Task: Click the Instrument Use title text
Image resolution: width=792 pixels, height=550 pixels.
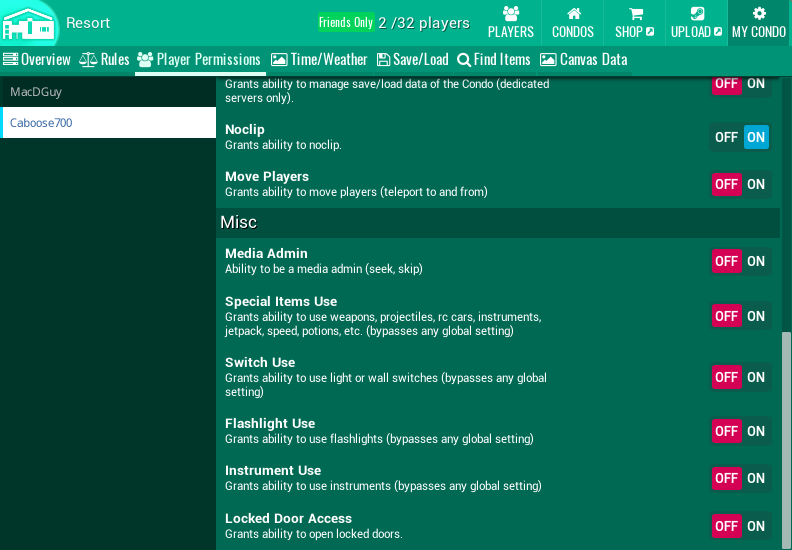Action: (273, 471)
